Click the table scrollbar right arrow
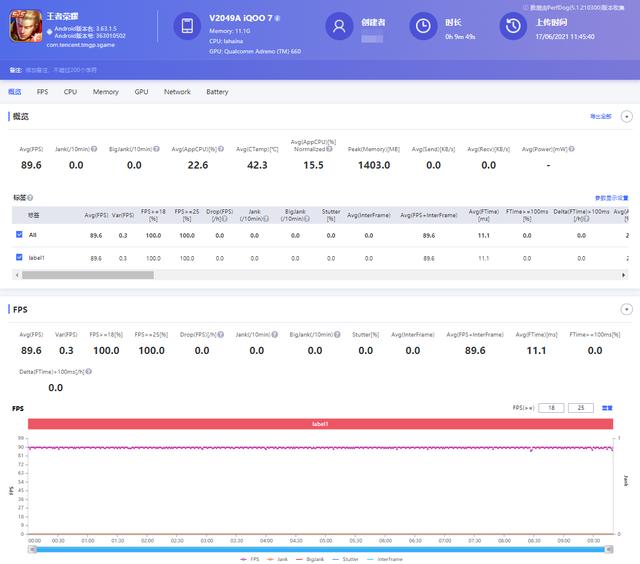 click(623, 275)
